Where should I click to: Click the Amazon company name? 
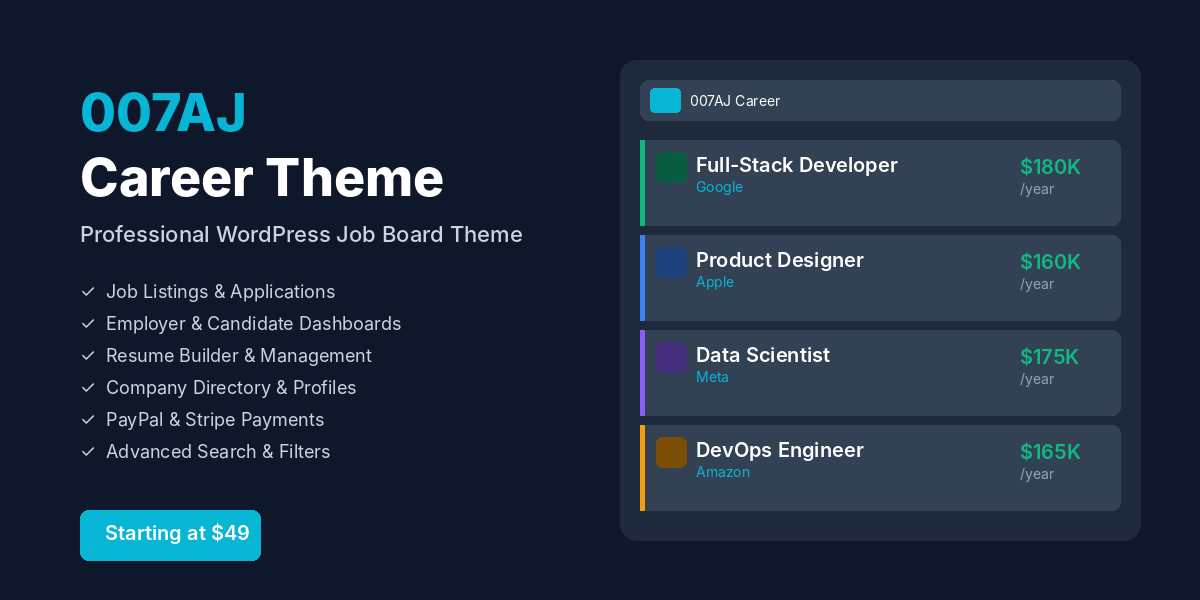pyautogui.click(x=723, y=472)
